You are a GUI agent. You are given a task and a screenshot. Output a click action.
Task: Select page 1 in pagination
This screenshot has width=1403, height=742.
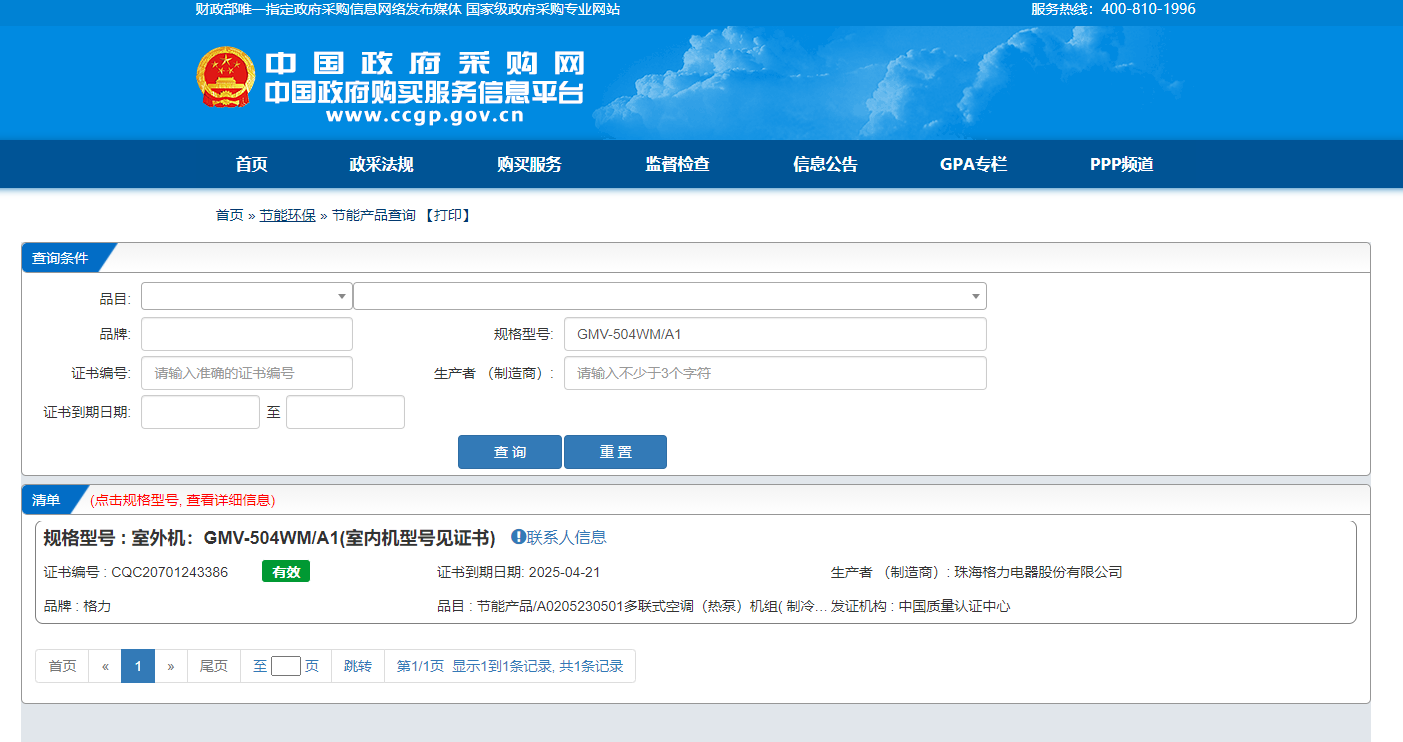138,666
